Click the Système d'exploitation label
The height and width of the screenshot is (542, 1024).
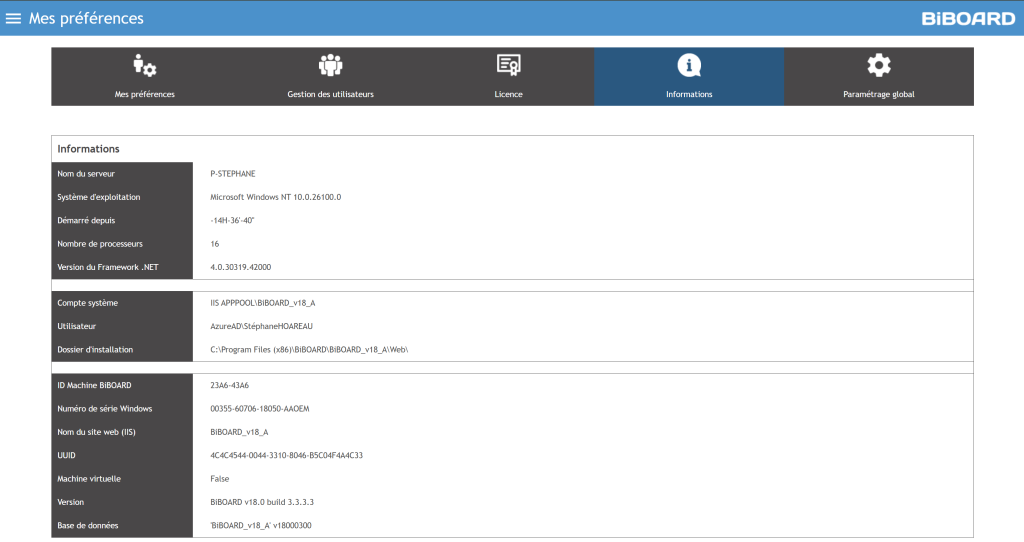pyautogui.click(x=99, y=197)
